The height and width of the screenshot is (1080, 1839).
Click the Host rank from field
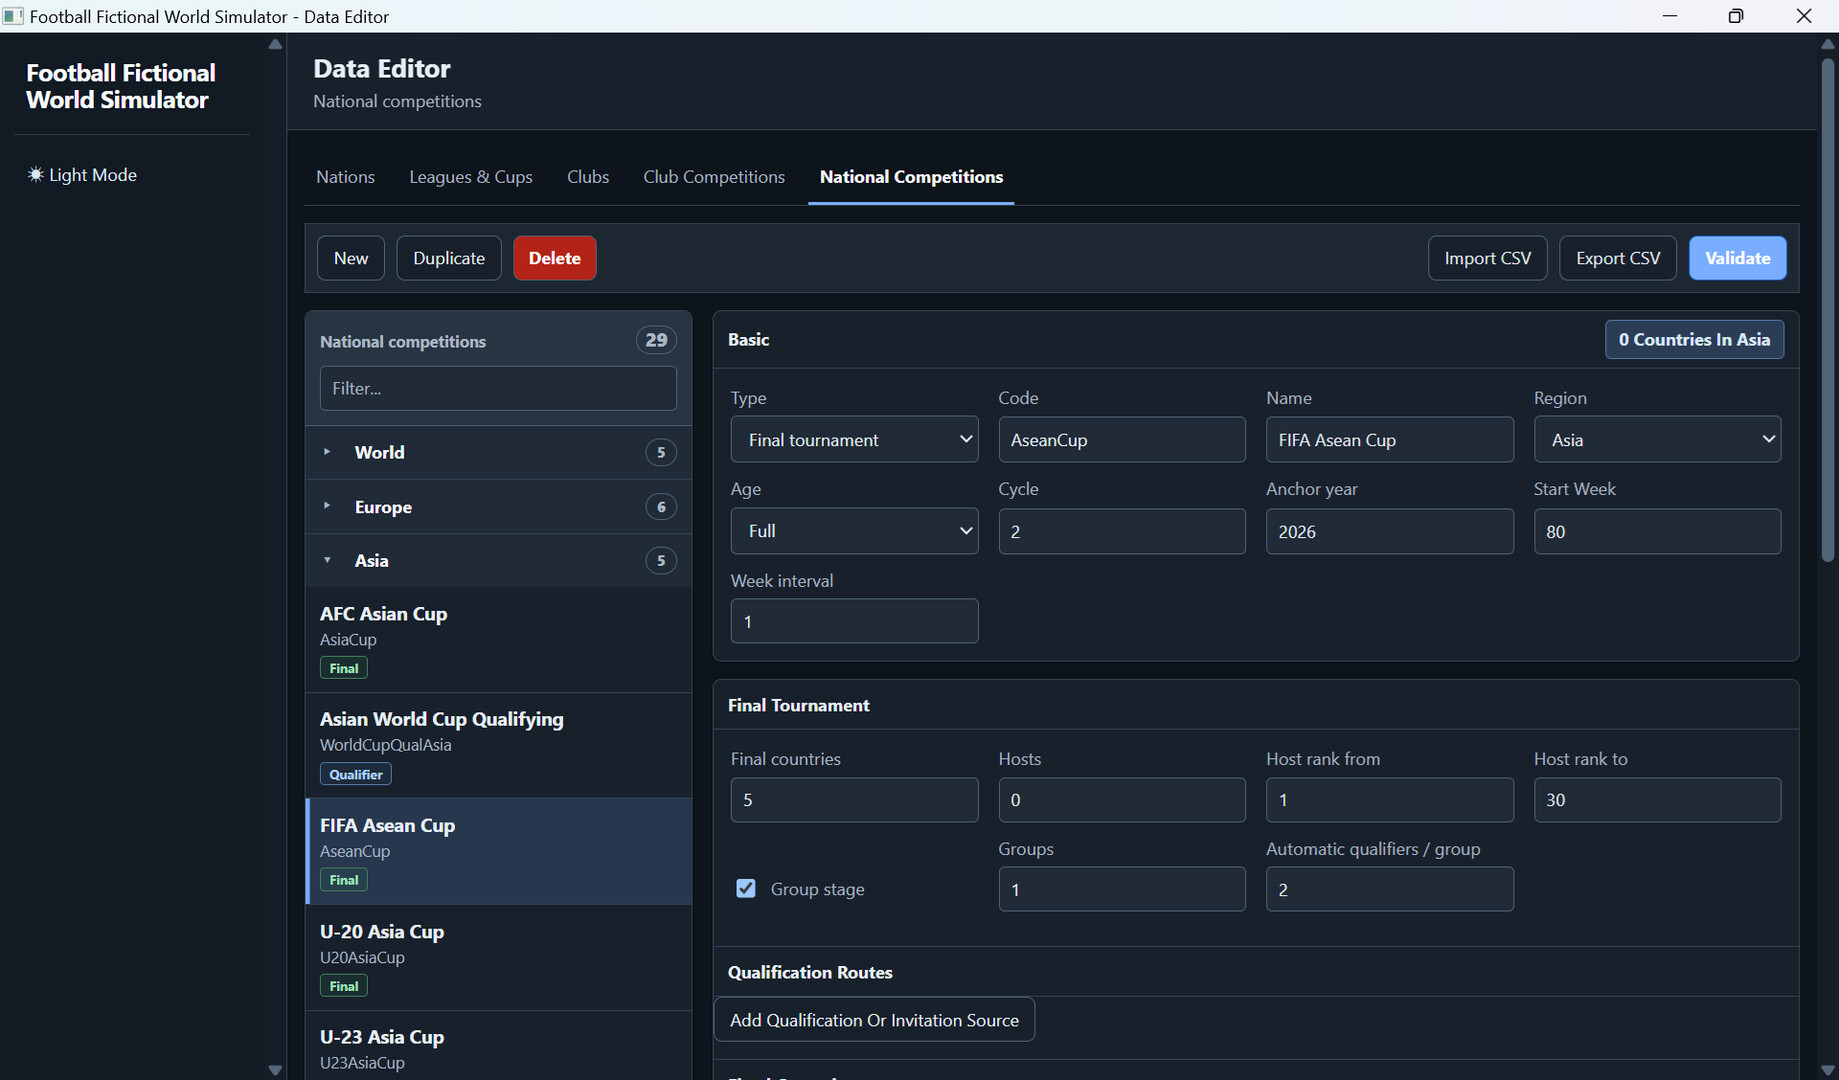tap(1390, 800)
